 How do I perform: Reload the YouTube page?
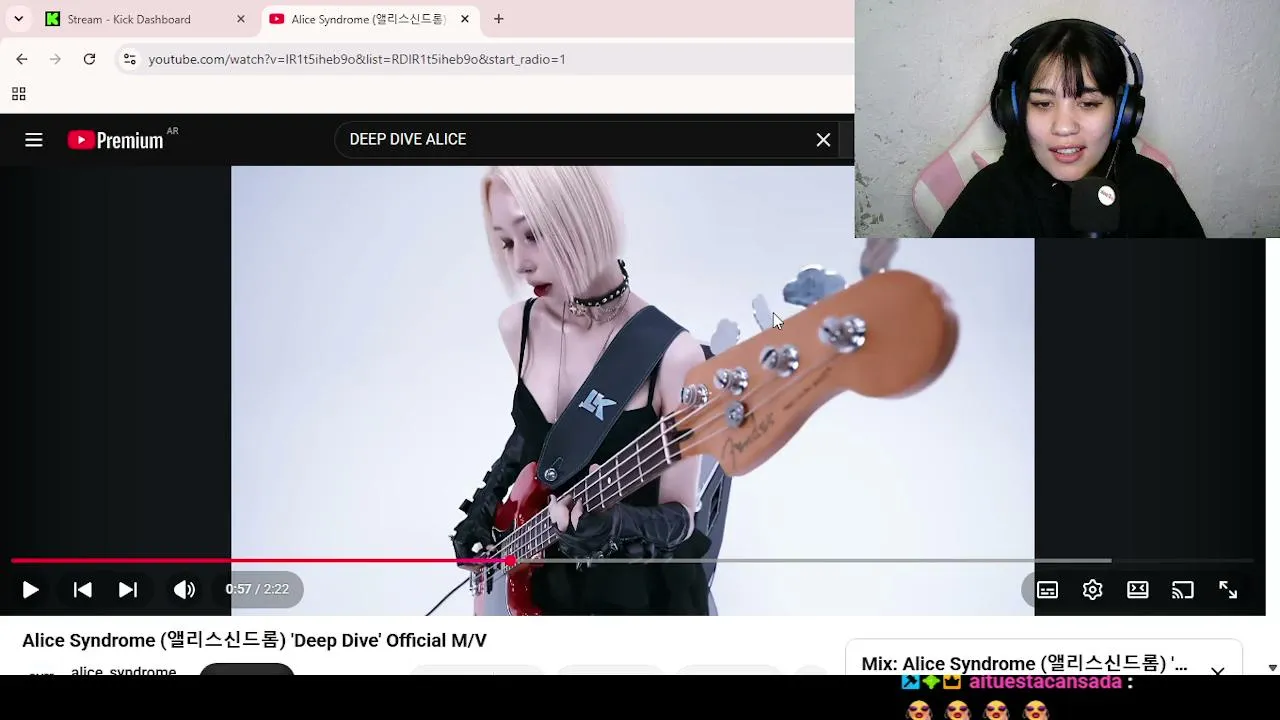click(x=90, y=59)
